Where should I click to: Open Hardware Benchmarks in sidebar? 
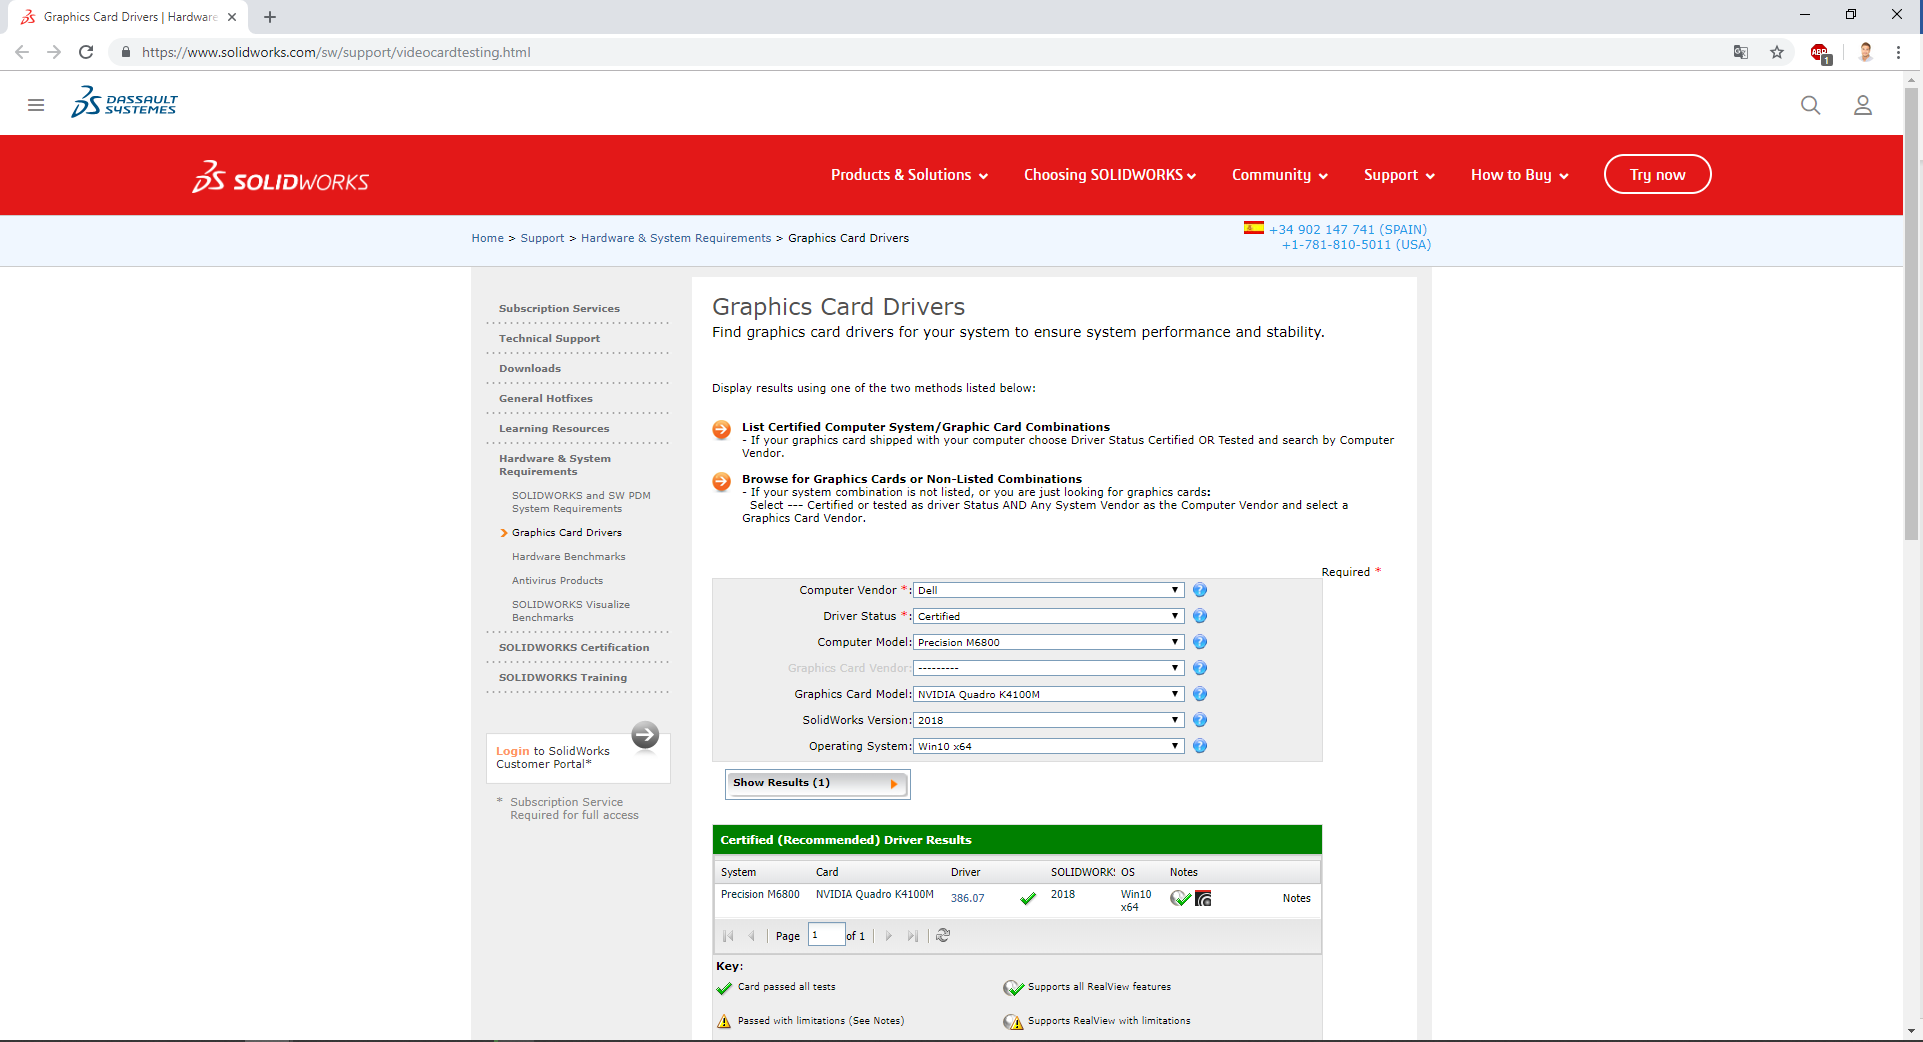pyautogui.click(x=569, y=556)
